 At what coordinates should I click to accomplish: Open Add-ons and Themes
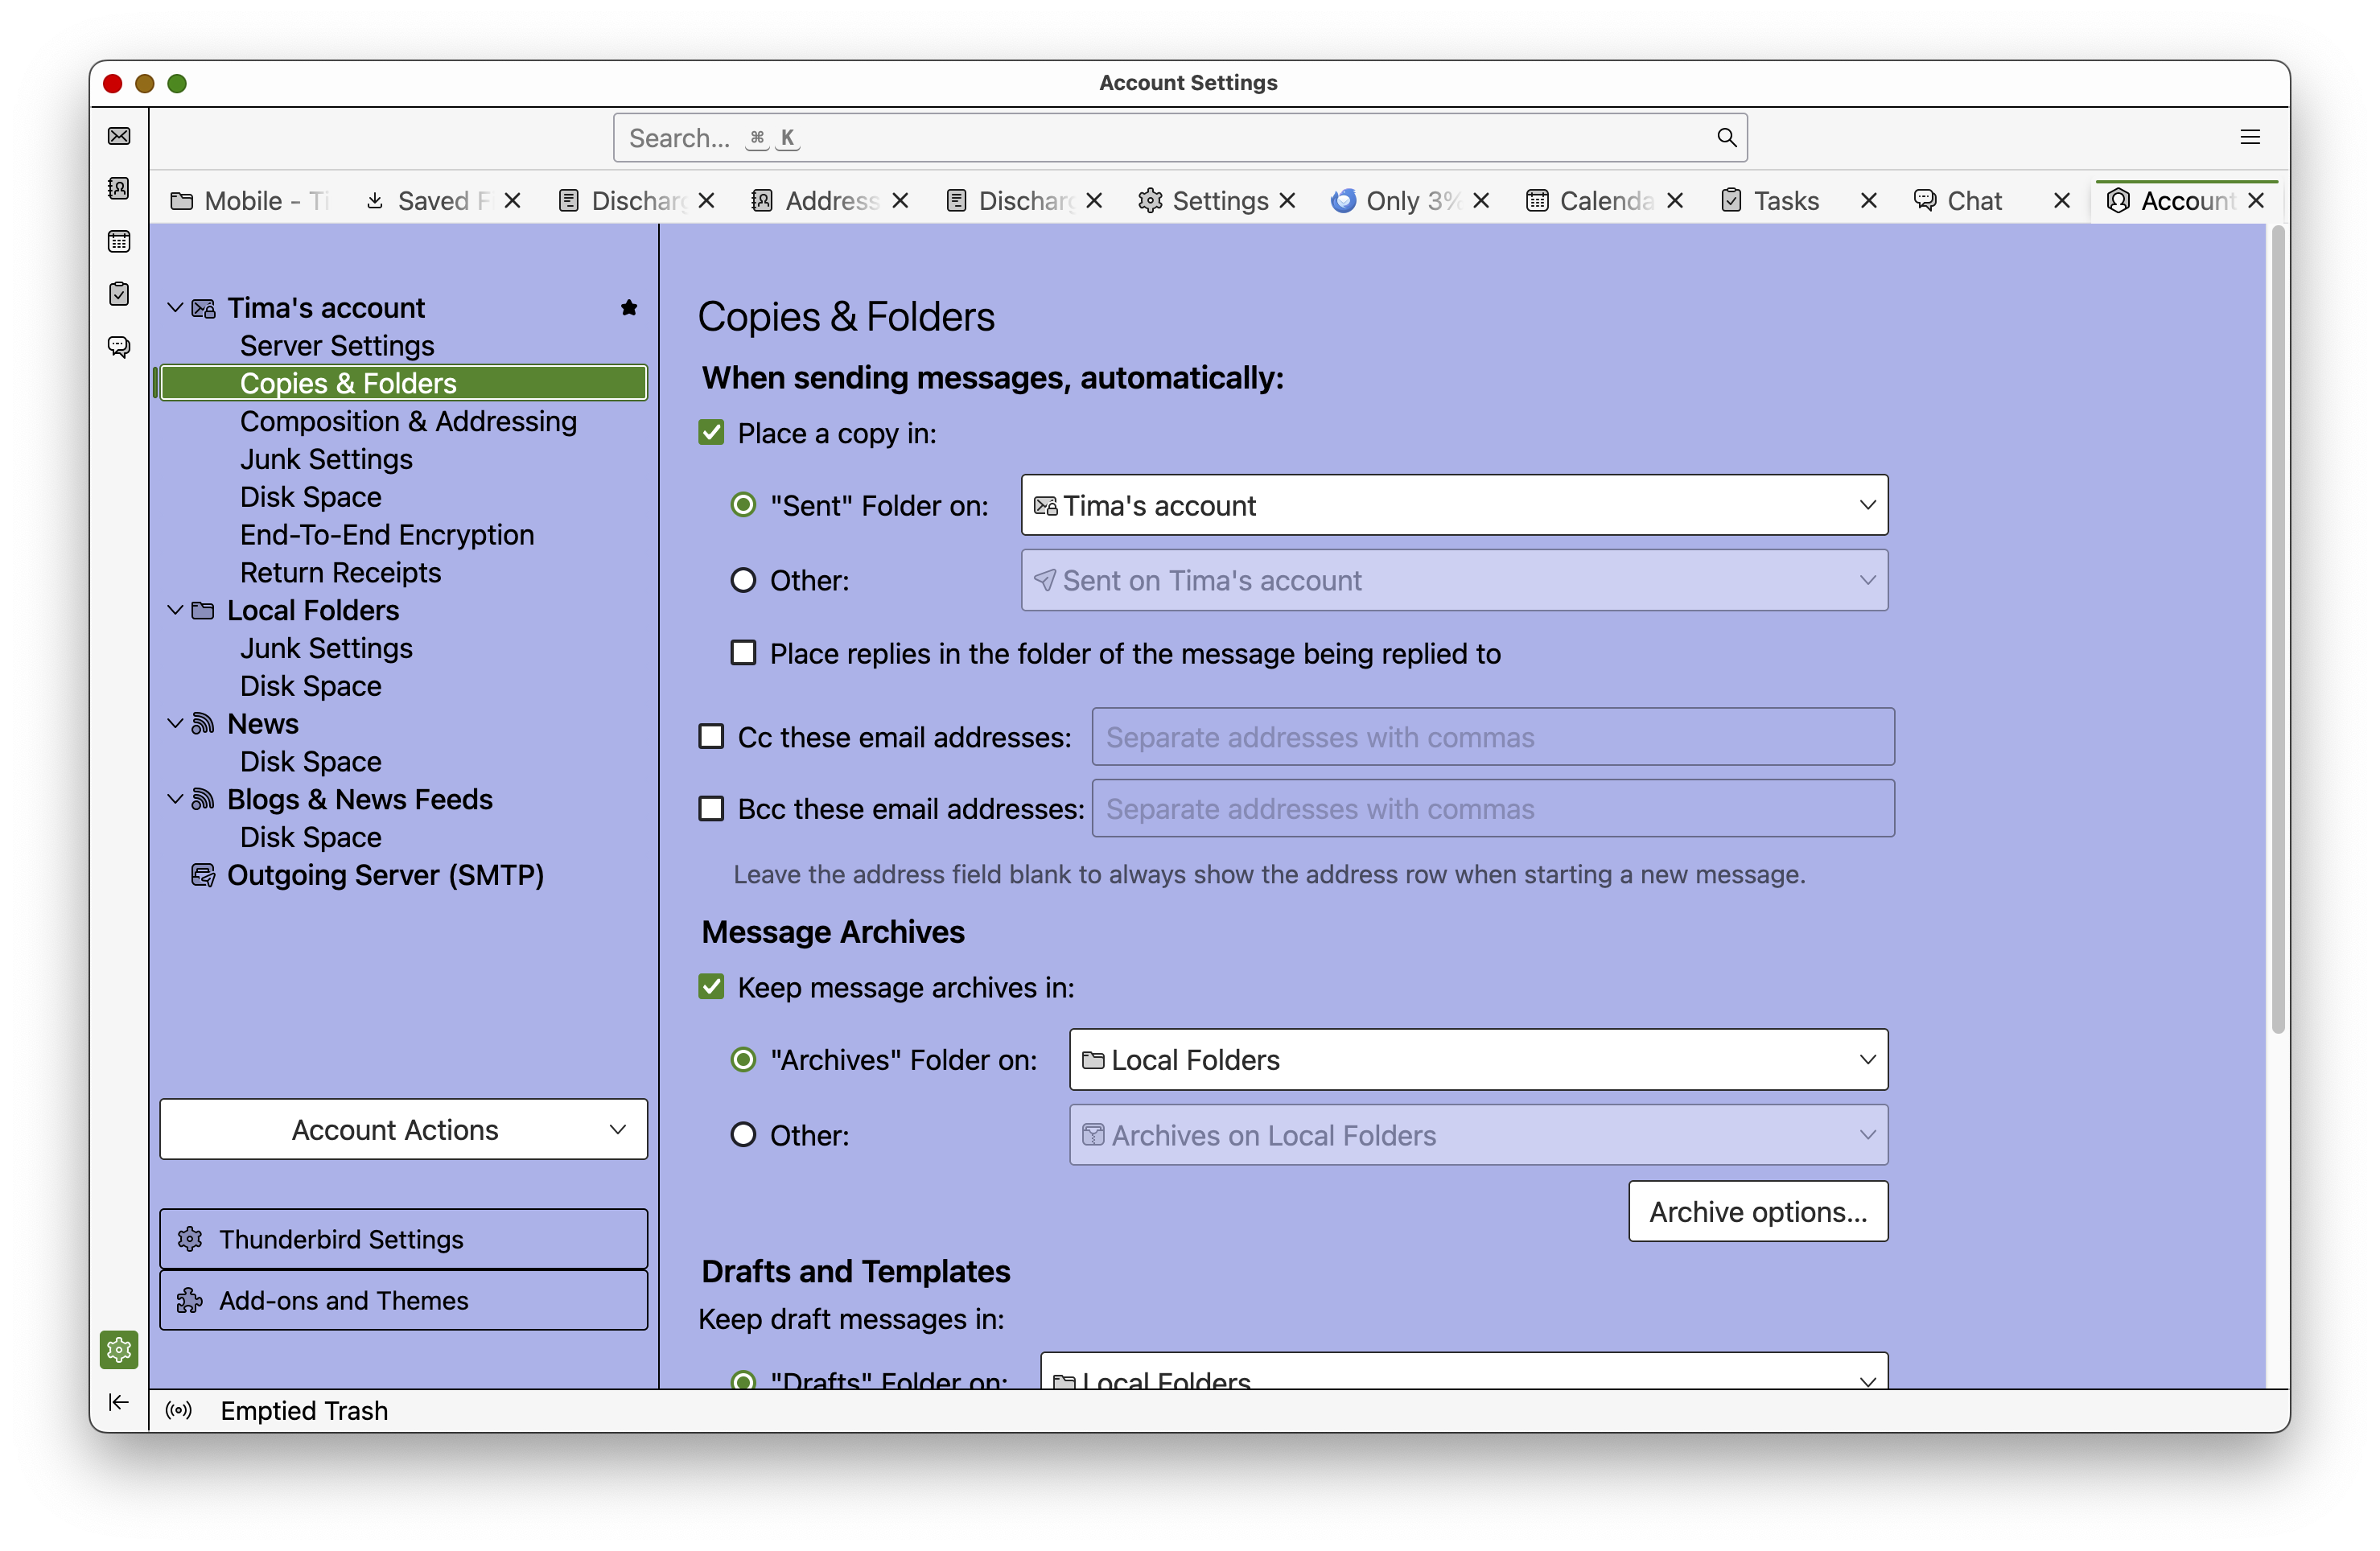403,1300
